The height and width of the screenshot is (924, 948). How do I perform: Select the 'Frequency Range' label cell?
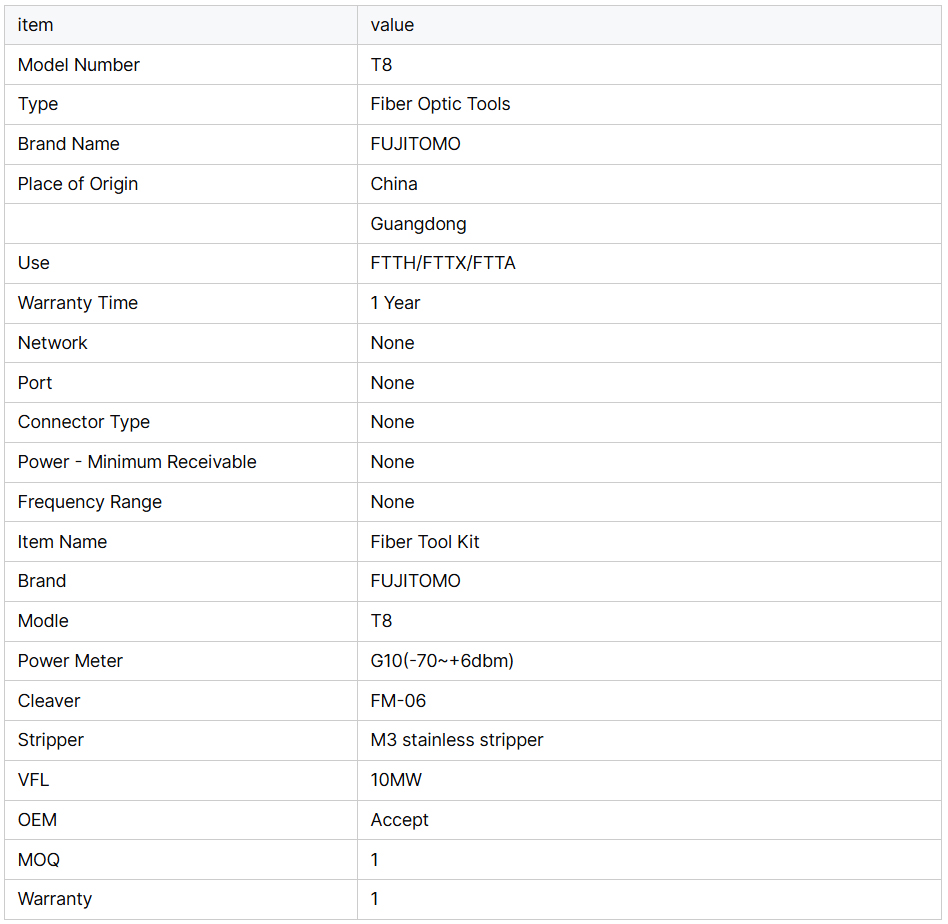tap(90, 502)
